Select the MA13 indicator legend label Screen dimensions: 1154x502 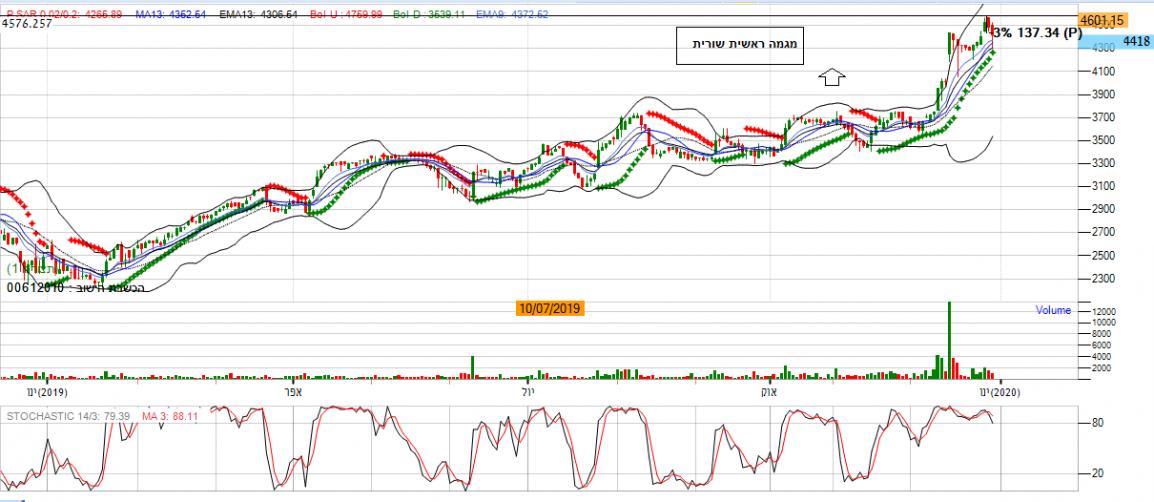point(176,13)
